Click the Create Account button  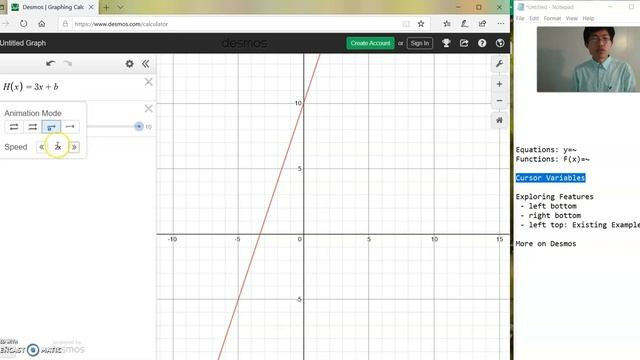pyautogui.click(x=370, y=43)
